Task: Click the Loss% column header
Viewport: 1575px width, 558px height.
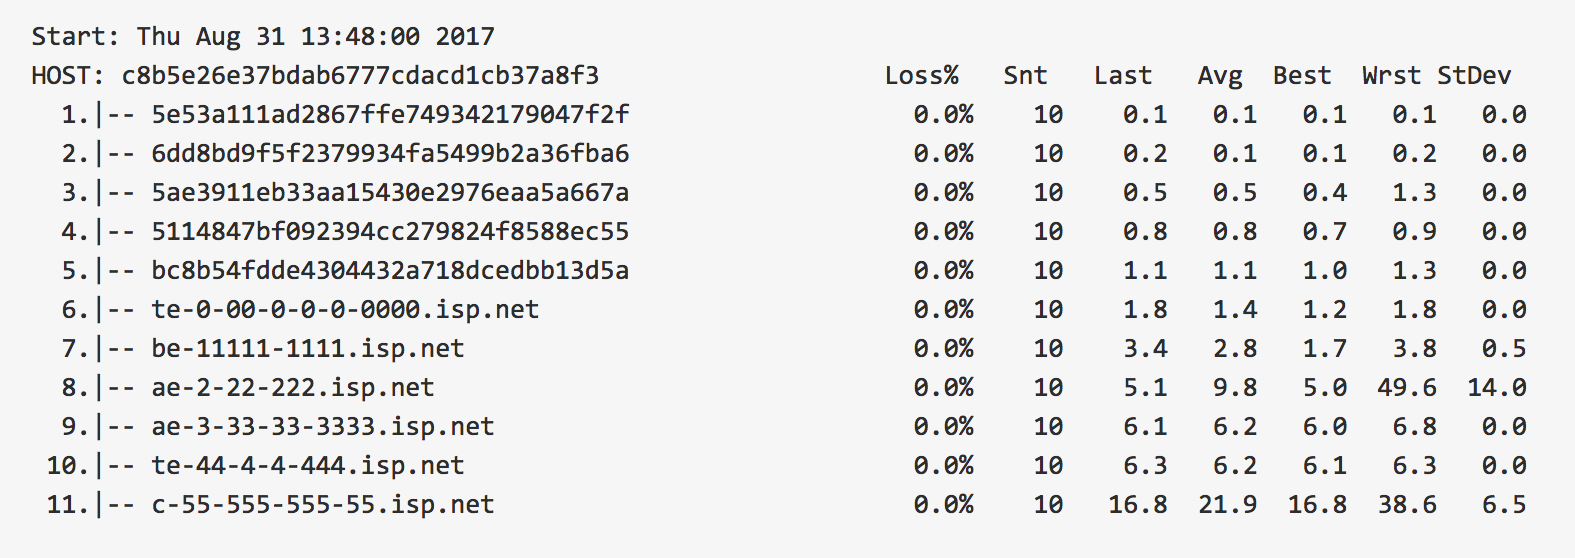Action: (921, 76)
